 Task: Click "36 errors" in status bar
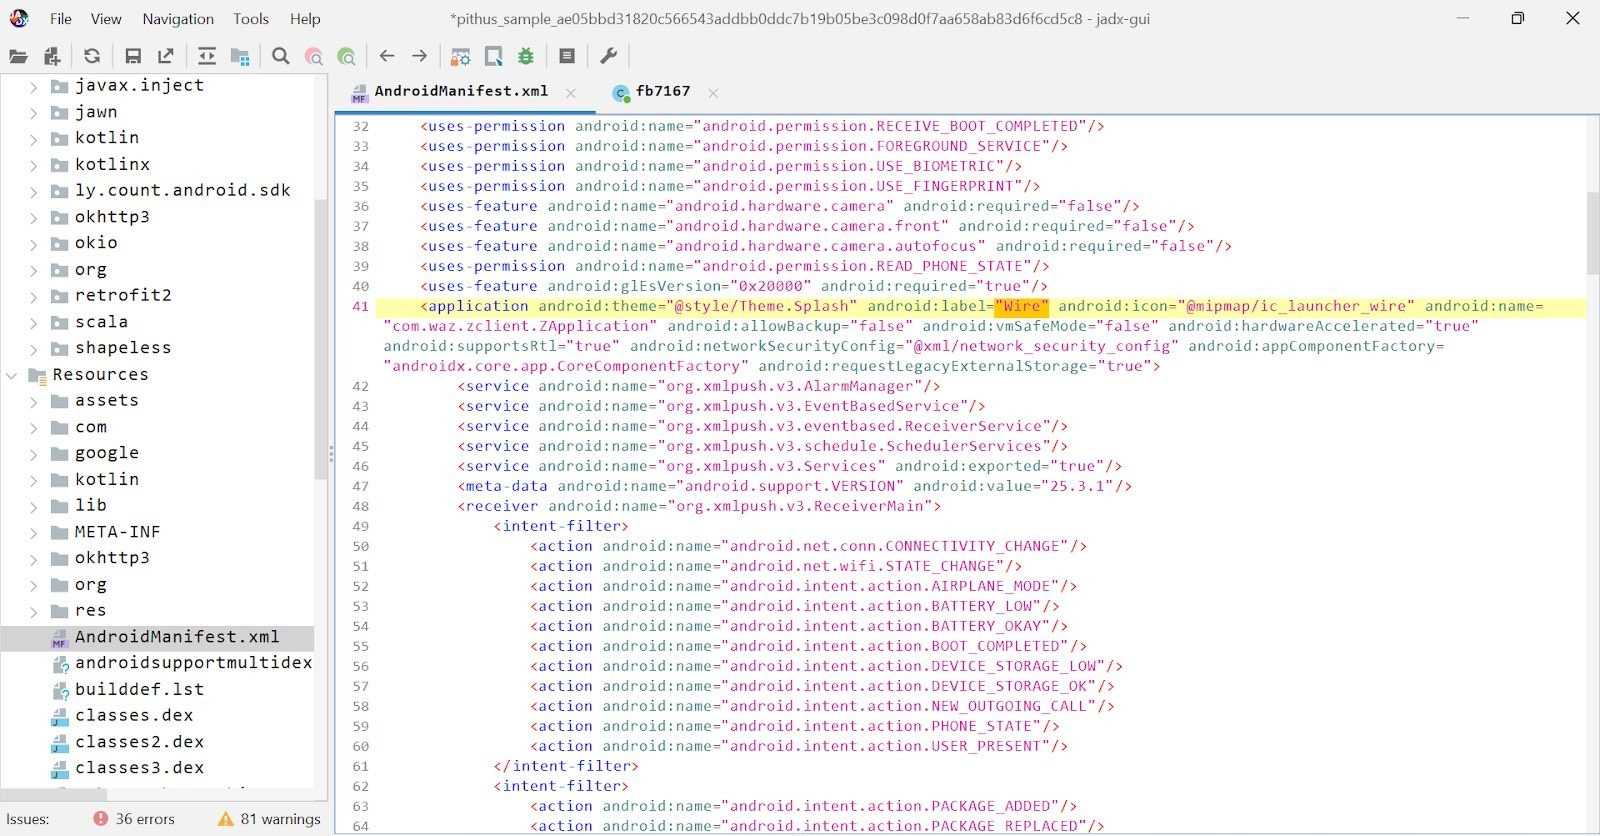[x=145, y=819]
